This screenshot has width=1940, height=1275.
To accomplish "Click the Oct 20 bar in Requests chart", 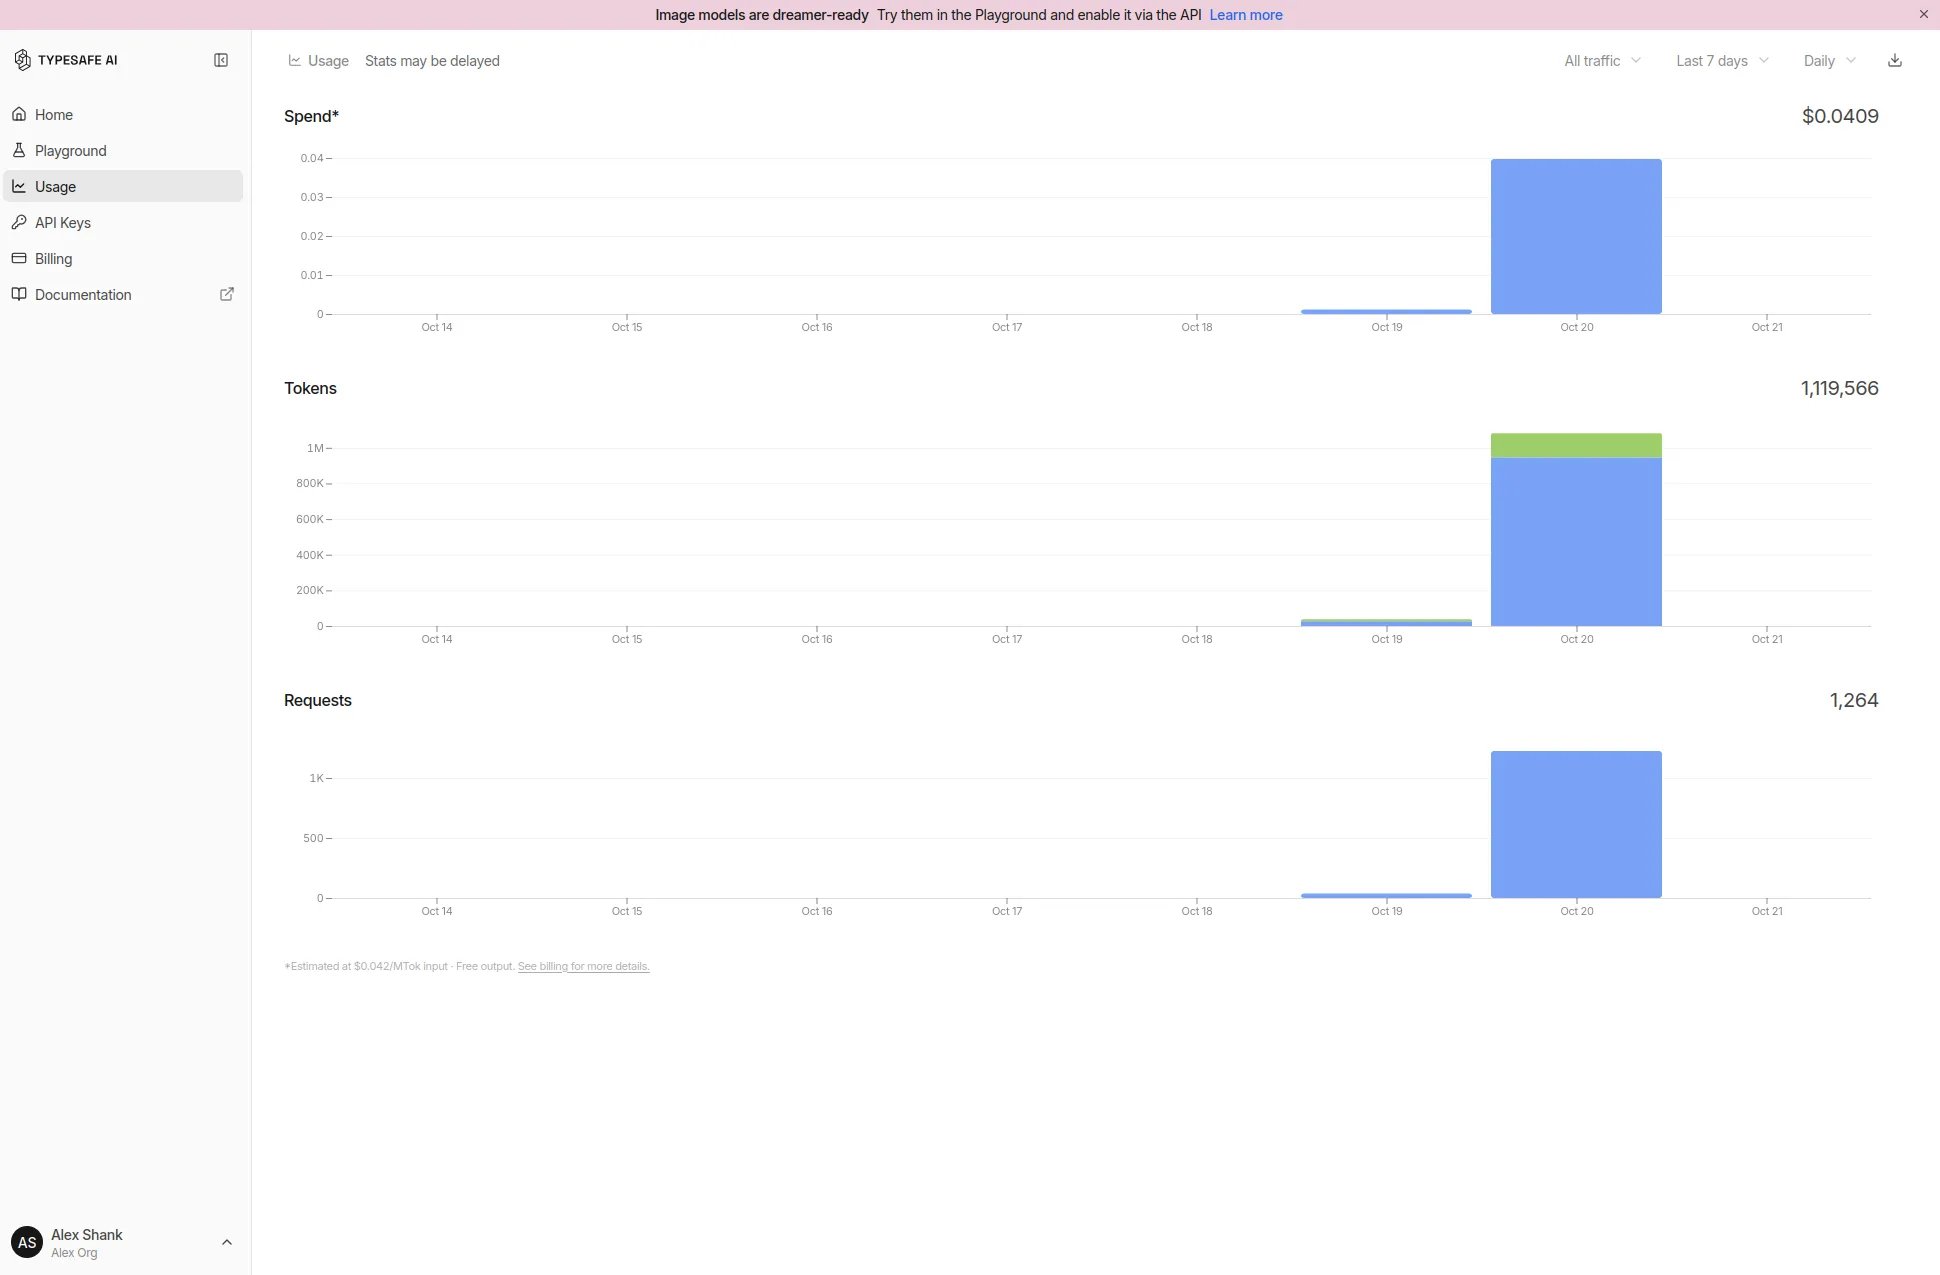I will point(1576,824).
